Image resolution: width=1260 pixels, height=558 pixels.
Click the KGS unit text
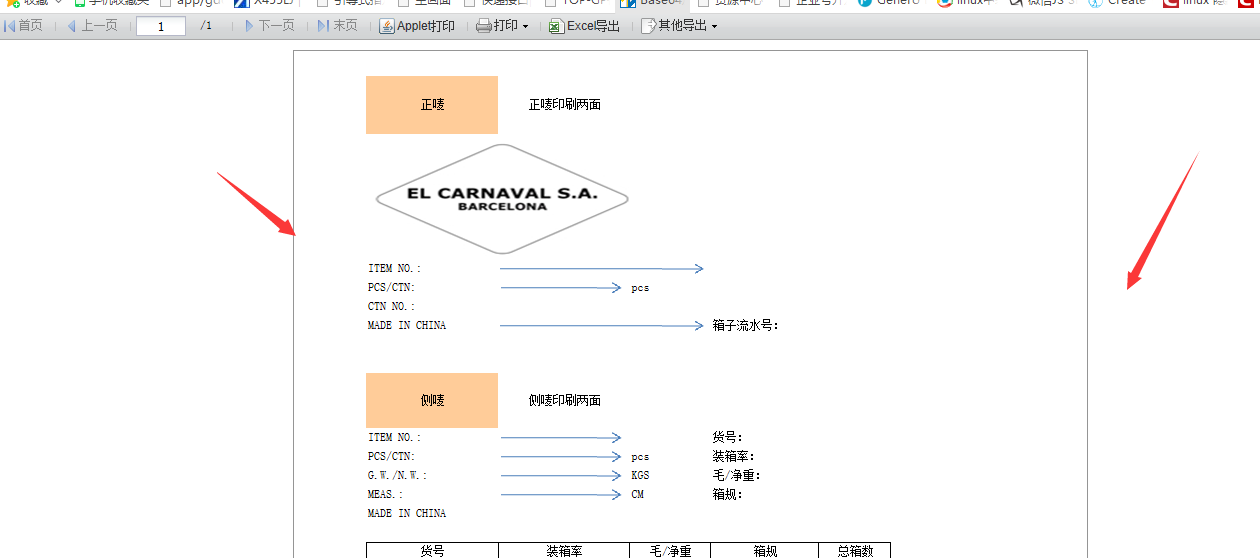[640, 475]
